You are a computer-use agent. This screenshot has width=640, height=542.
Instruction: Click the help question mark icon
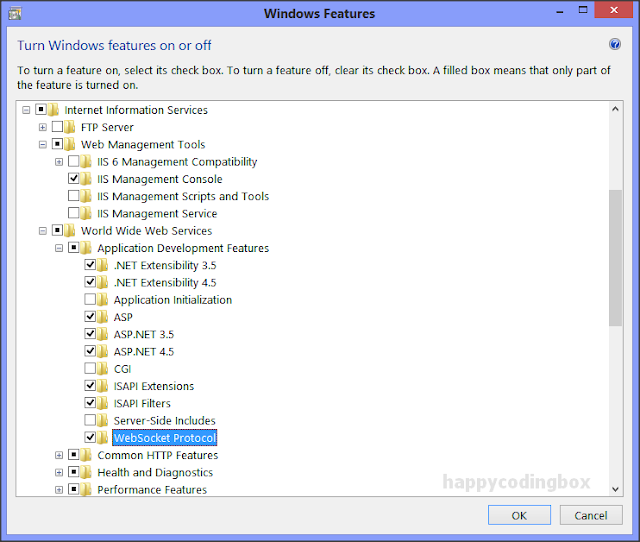[615, 44]
